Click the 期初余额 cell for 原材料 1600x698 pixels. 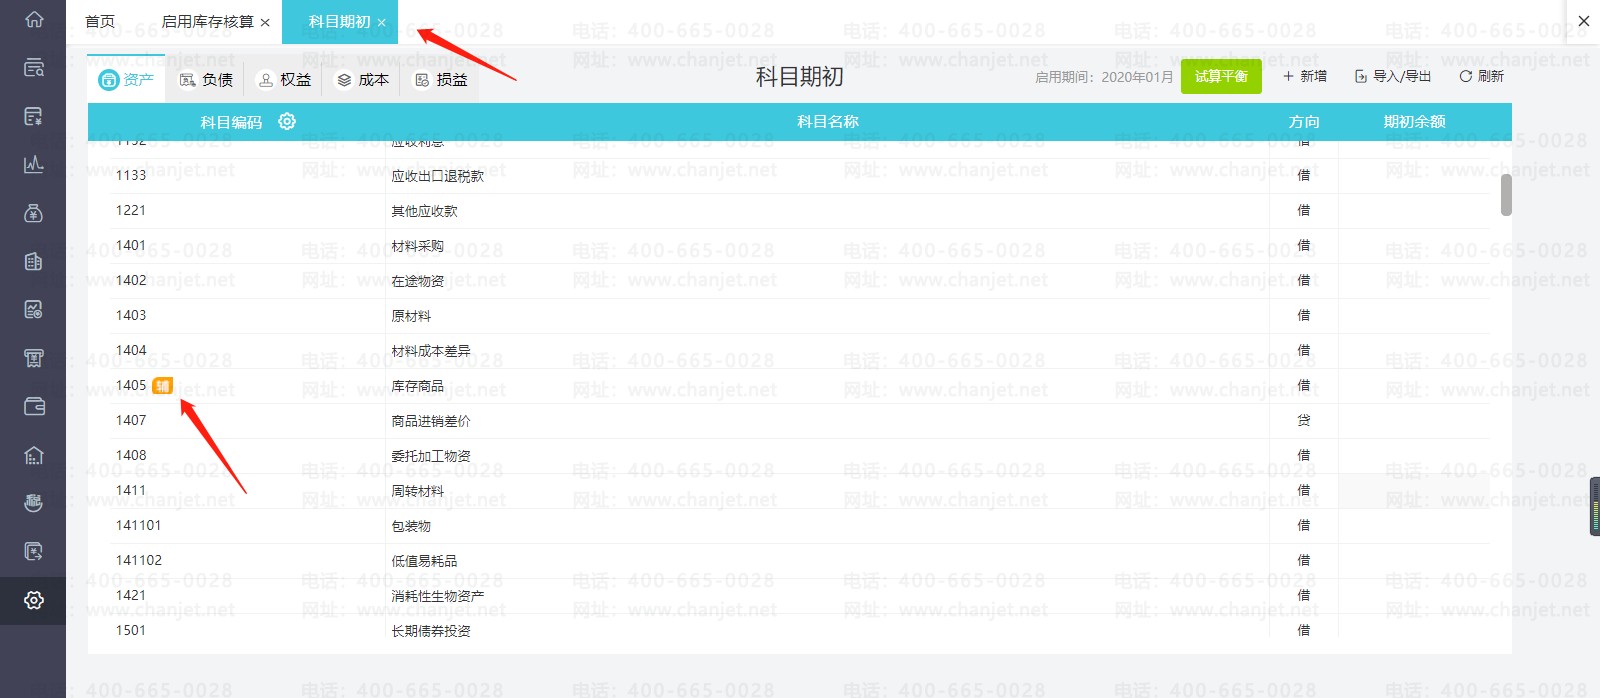point(1414,316)
